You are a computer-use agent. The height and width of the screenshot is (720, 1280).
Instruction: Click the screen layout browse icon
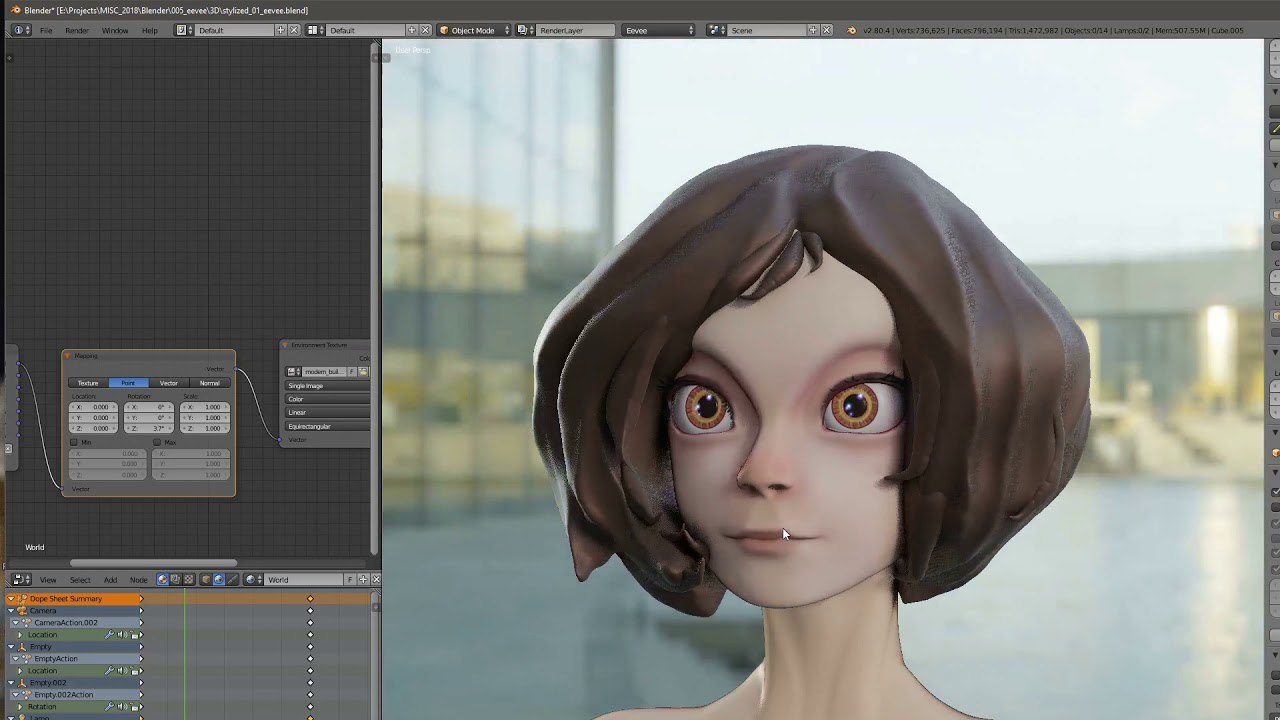(183, 30)
